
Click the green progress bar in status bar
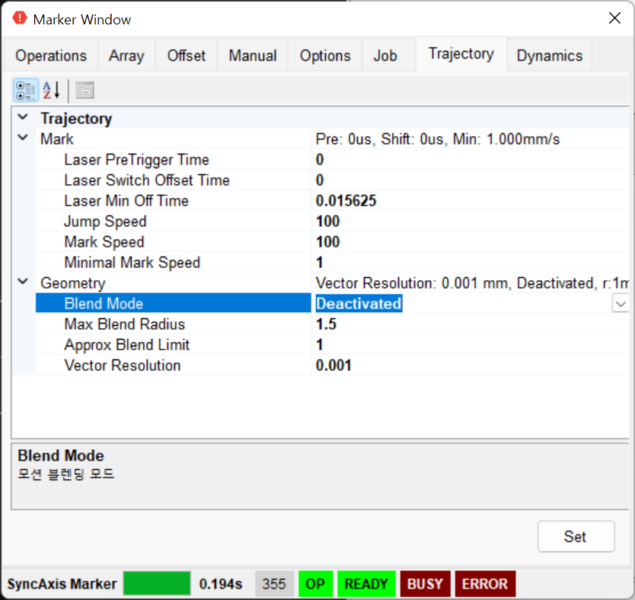pos(156,584)
